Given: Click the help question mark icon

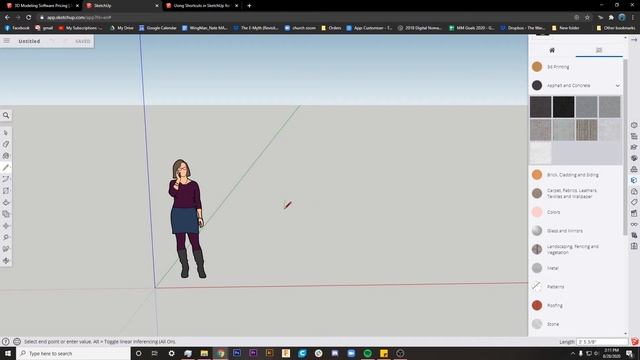Looking at the screenshot, I should click(5, 342).
